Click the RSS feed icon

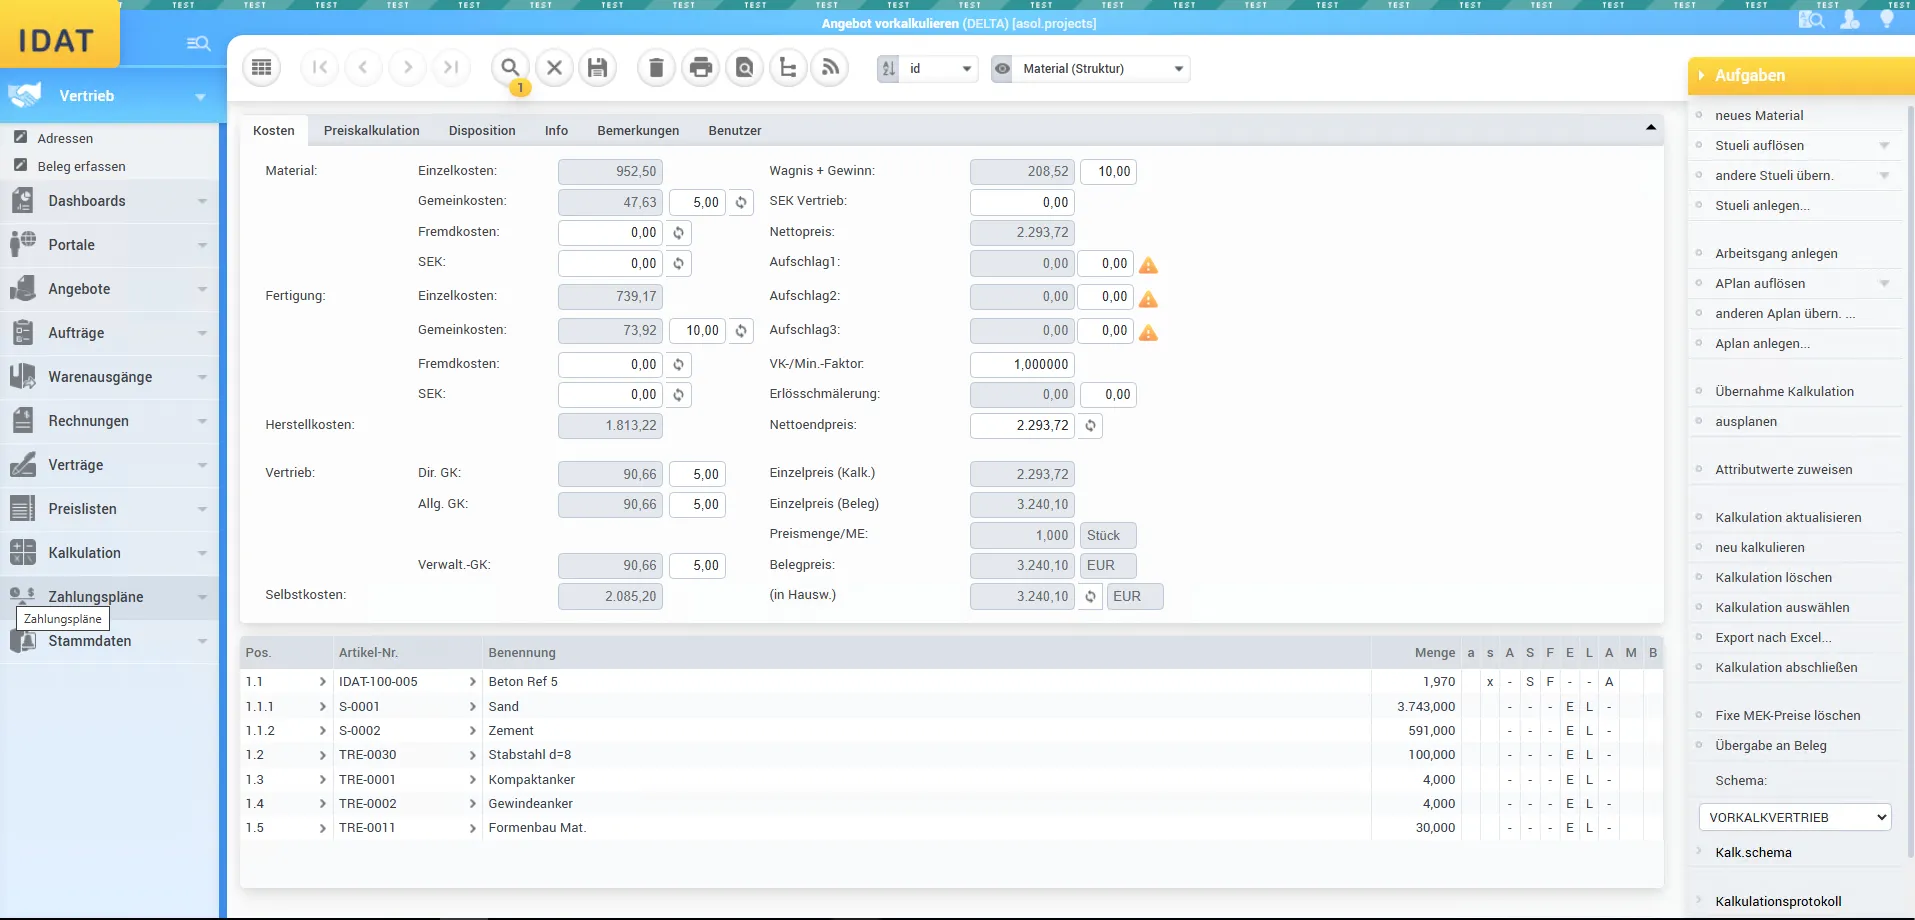[830, 68]
